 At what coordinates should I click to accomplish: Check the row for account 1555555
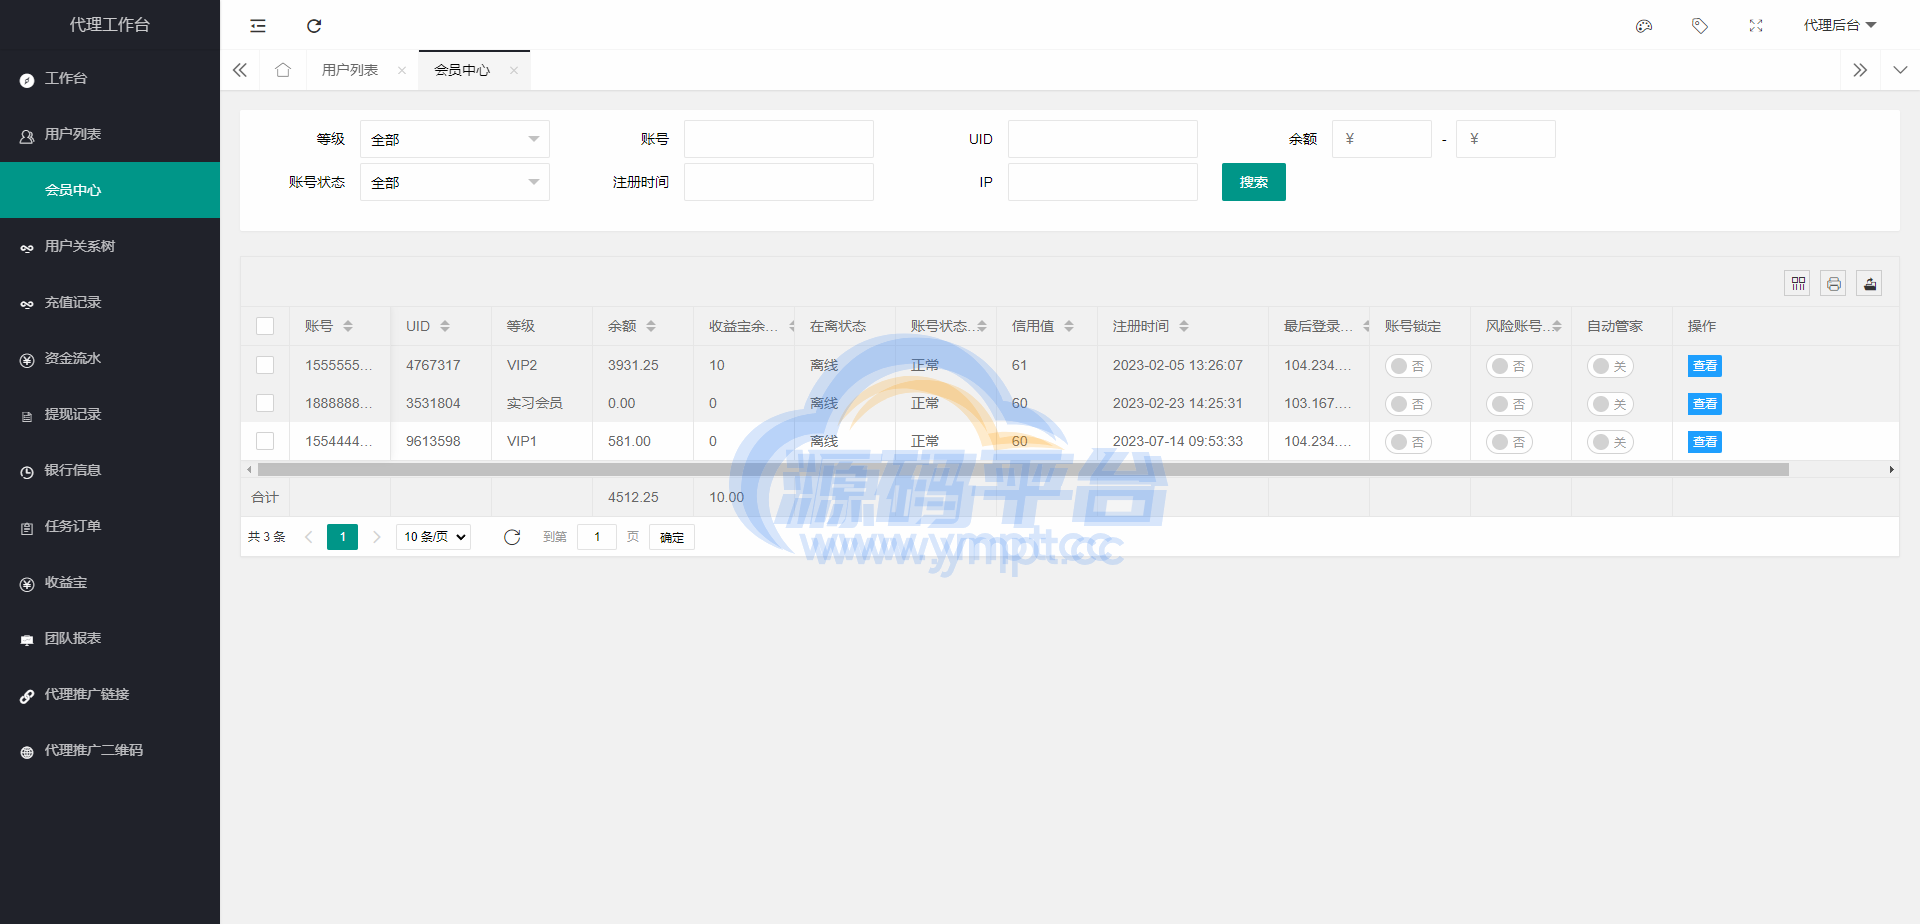pos(265,365)
